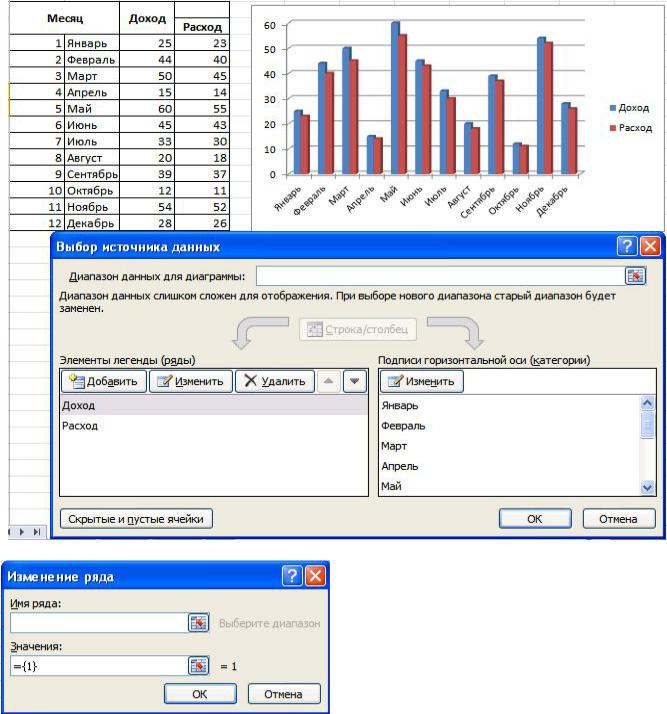Click the Месяц column header cell
667x714 pixels.
[x=65, y=18]
